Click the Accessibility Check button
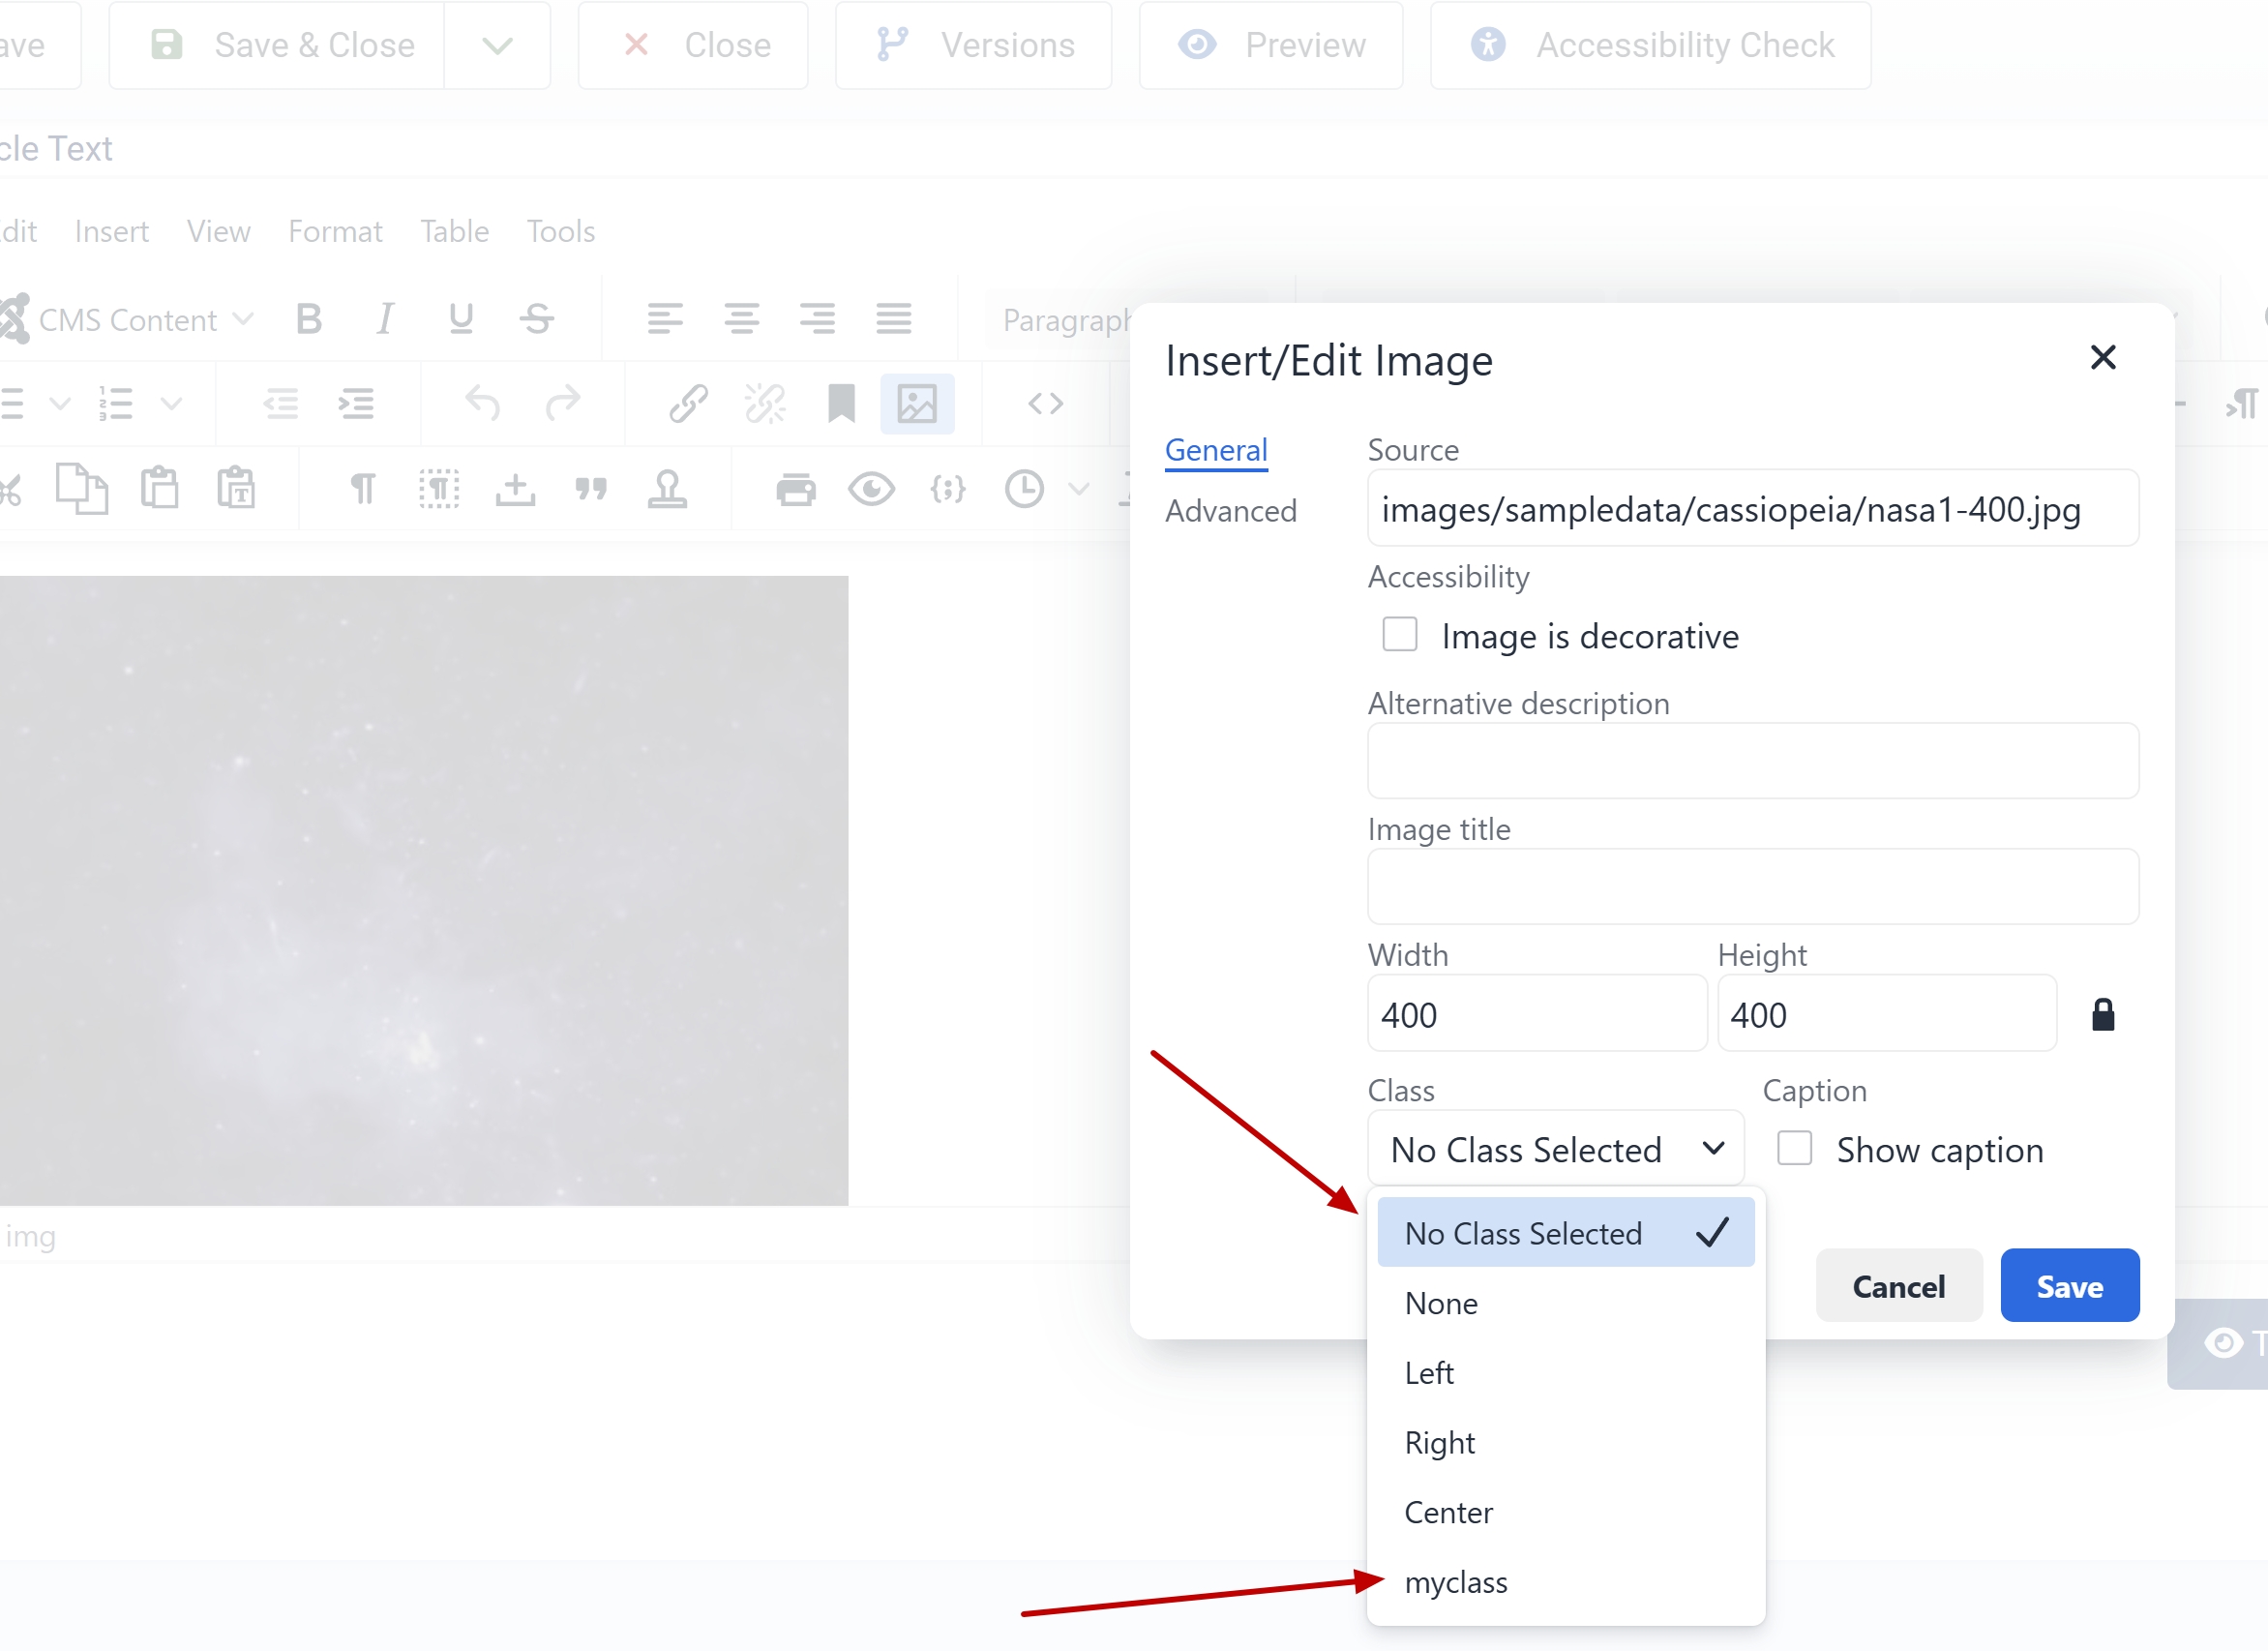Viewport: 2268px width, 1651px height. [x=1650, y=45]
